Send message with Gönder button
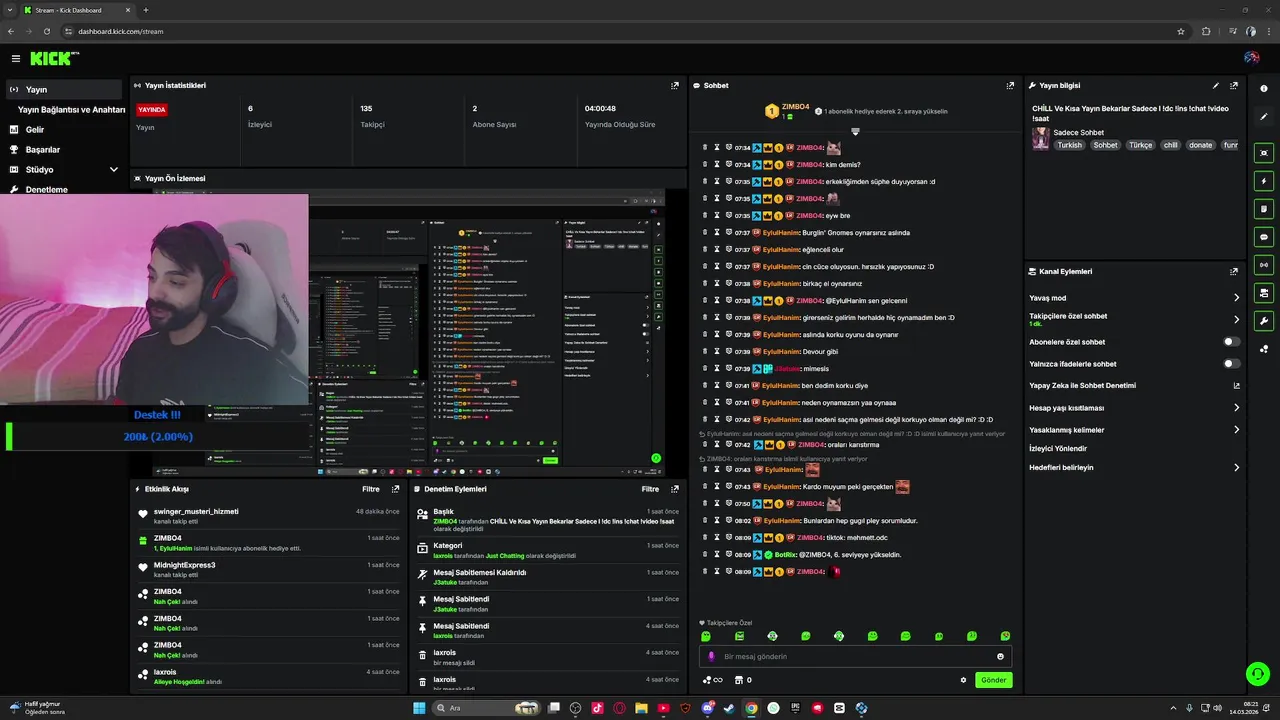The width and height of the screenshot is (1280, 720). pyautogui.click(x=993, y=680)
